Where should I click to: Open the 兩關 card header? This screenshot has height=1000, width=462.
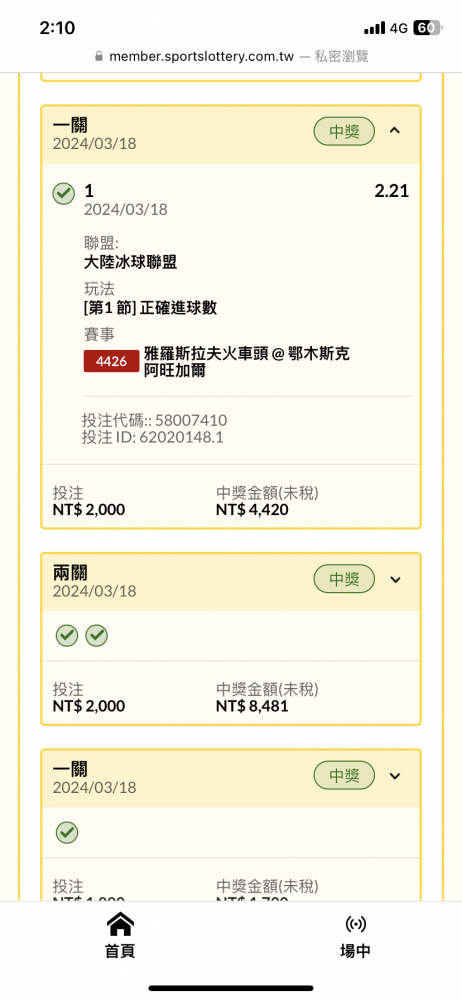tap(231, 582)
